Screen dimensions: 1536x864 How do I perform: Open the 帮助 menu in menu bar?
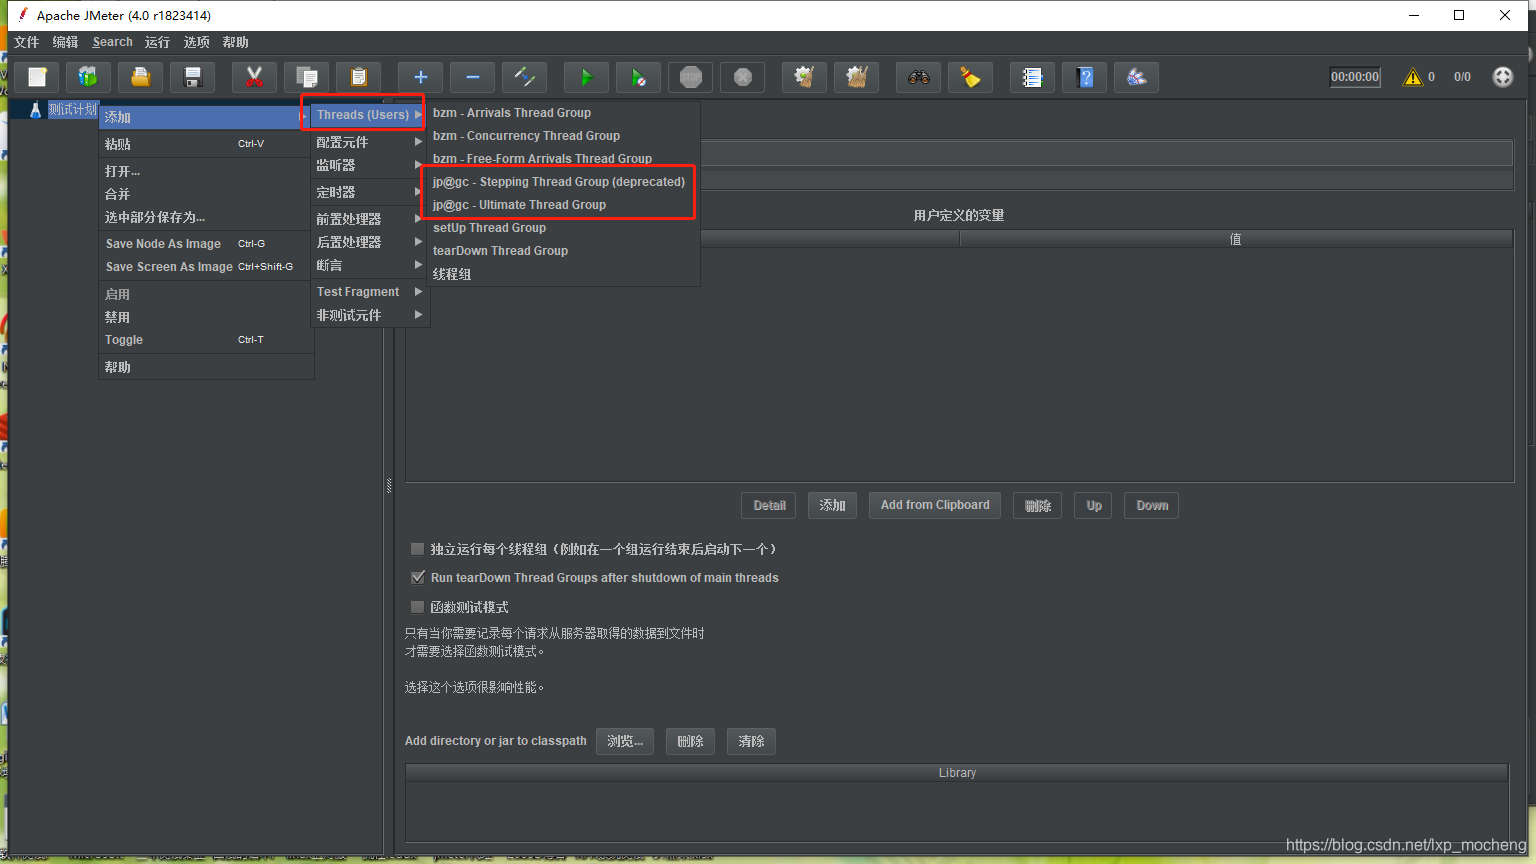(x=236, y=42)
